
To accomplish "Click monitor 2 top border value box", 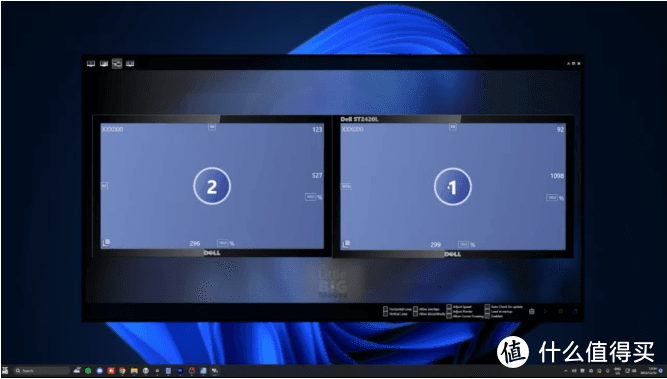I will pyautogui.click(x=212, y=127).
